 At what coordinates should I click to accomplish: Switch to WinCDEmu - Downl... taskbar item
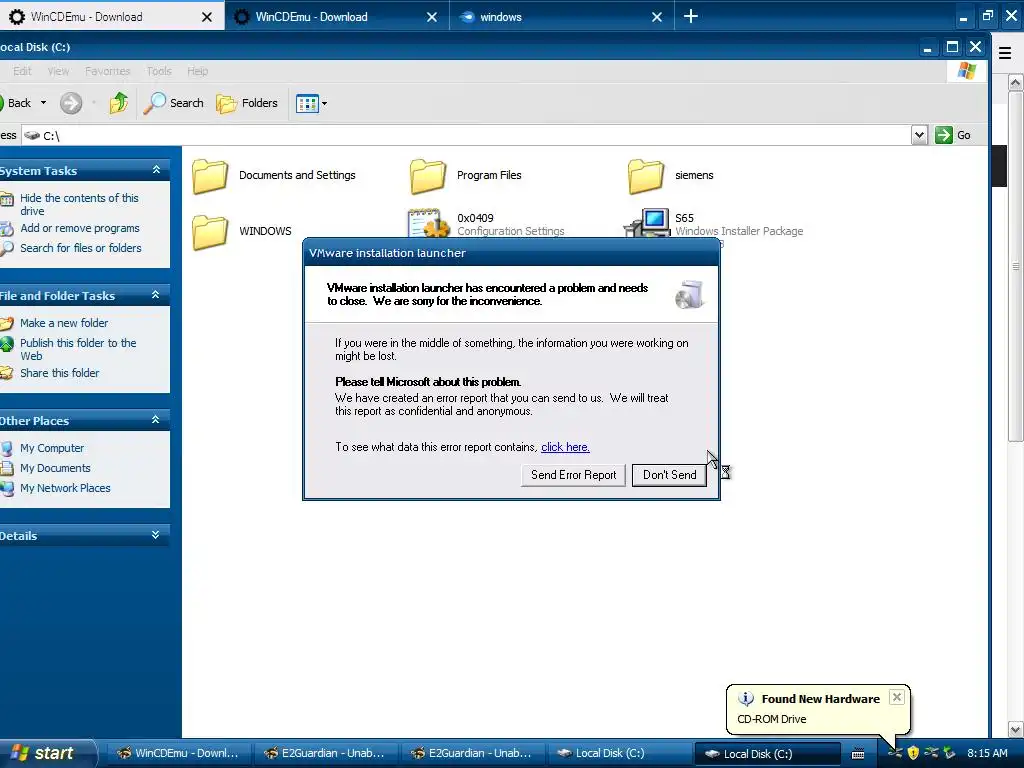click(x=178, y=753)
